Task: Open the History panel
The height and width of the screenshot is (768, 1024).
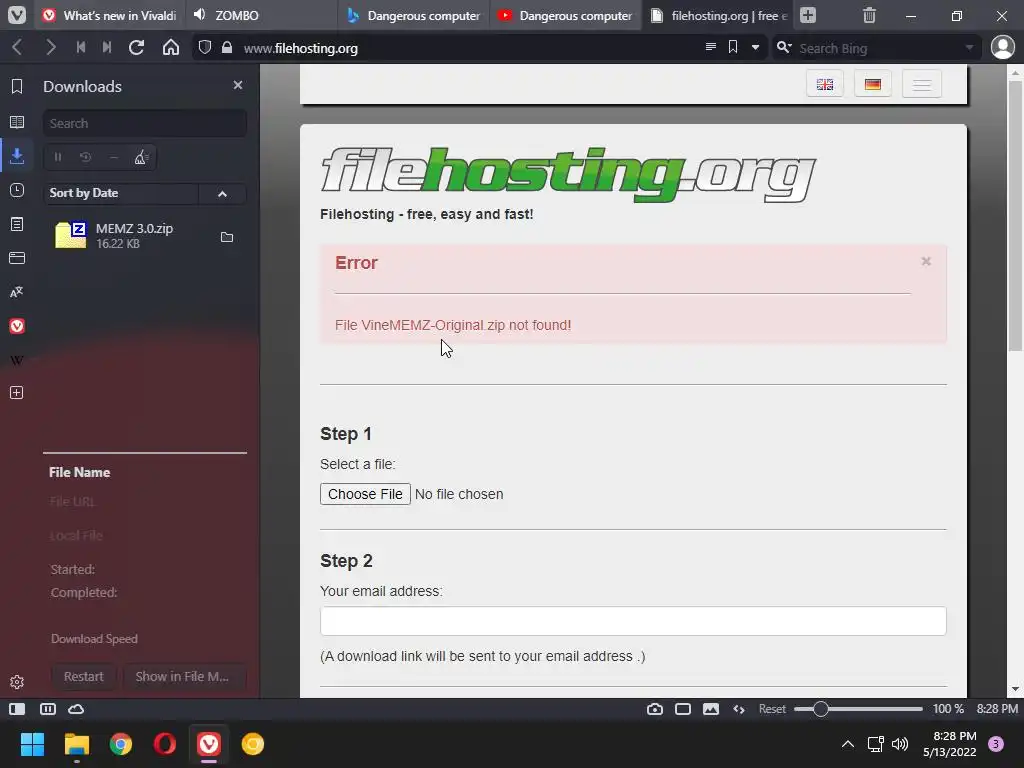Action: tap(17, 190)
